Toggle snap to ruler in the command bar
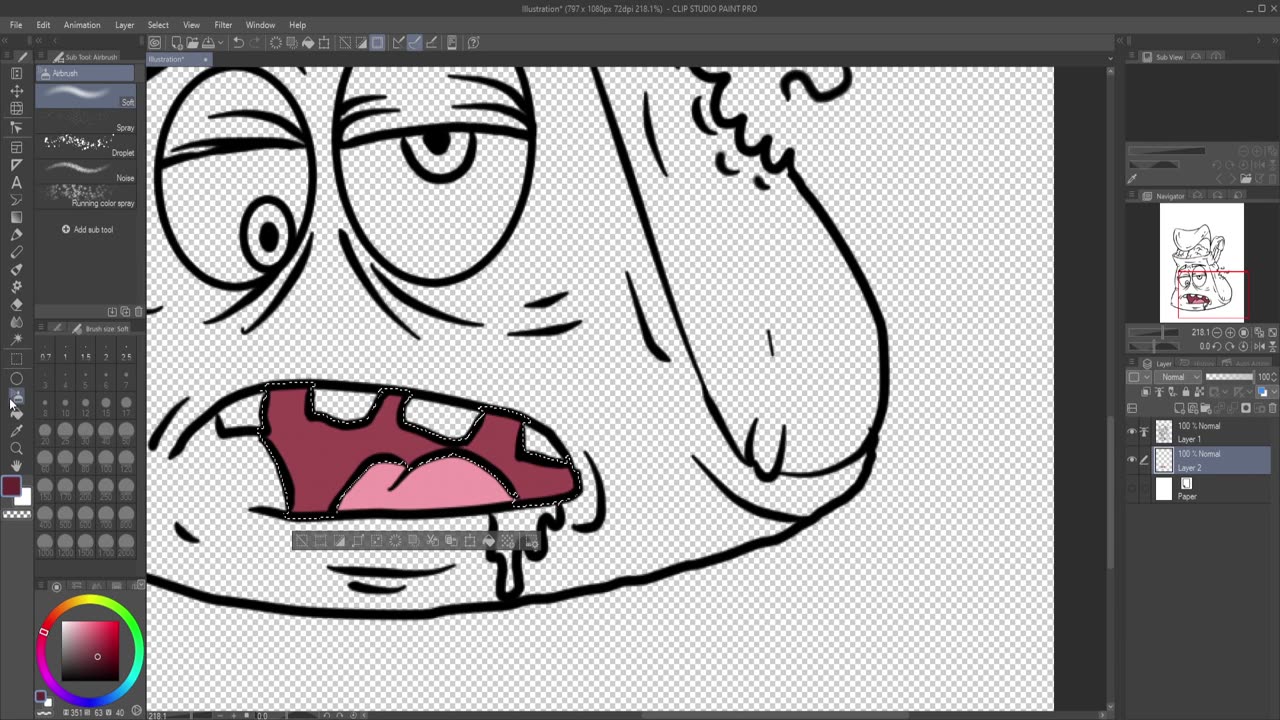The width and height of the screenshot is (1280, 720). (x=398, y=43)
